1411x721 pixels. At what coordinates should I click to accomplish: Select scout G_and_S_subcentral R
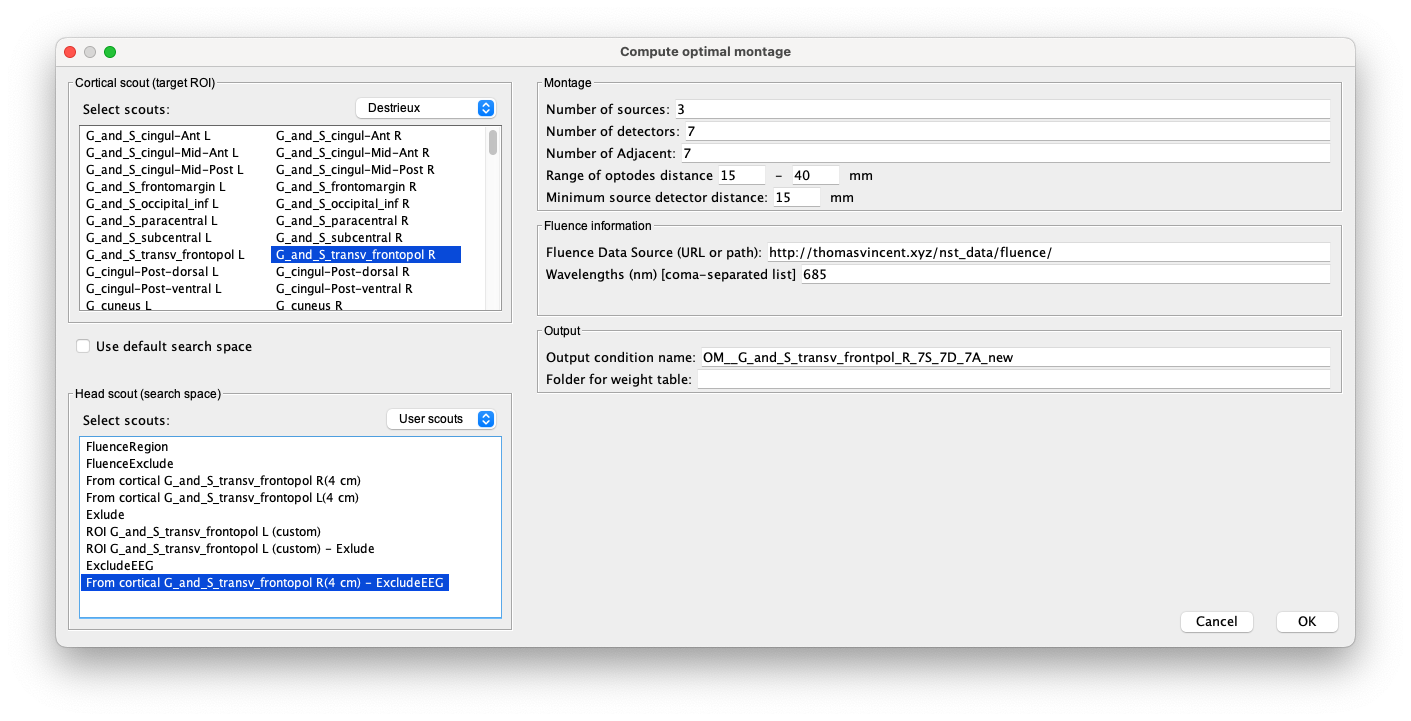click(x=340, y=237)
